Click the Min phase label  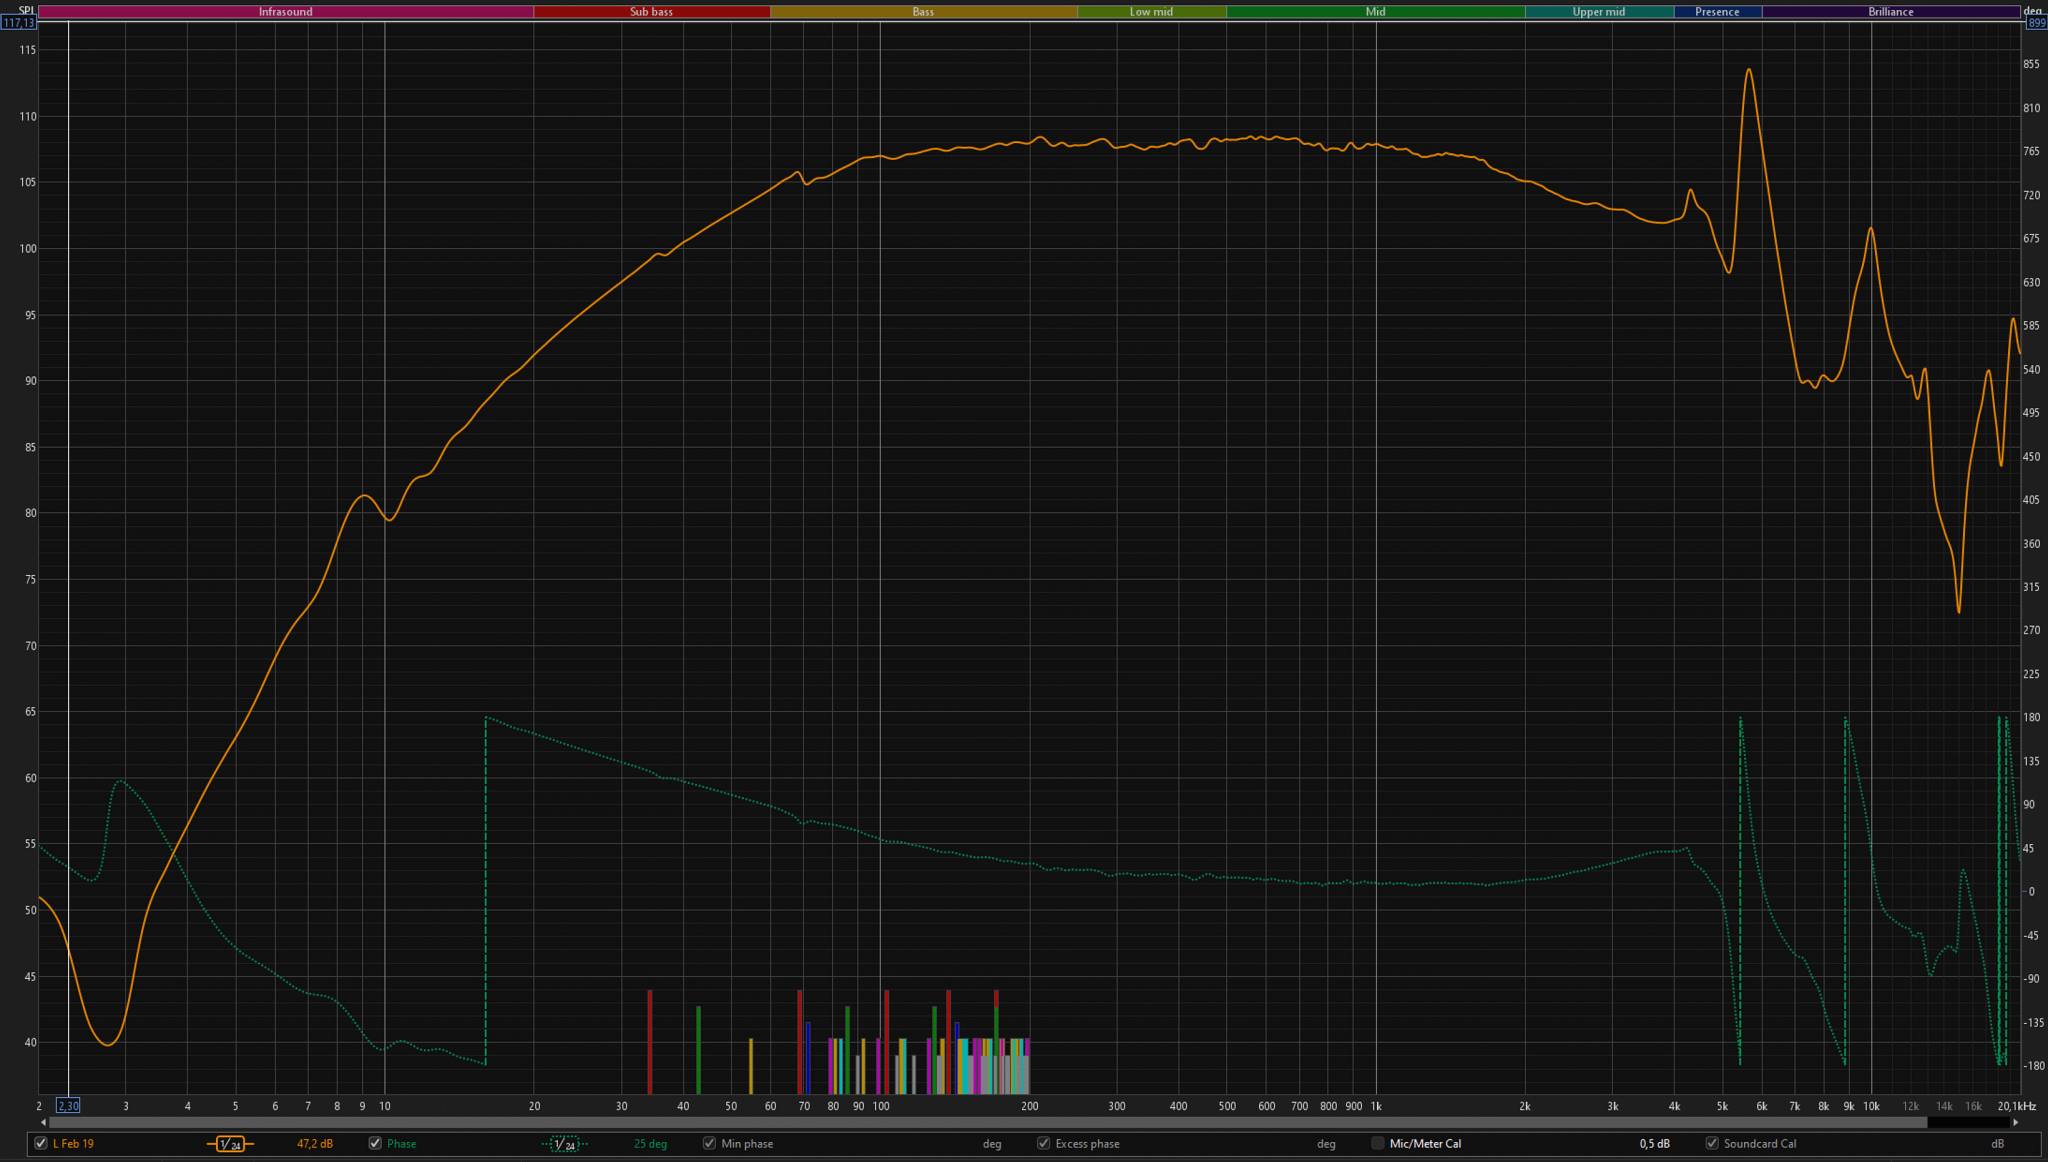[x=747, y=1144]
